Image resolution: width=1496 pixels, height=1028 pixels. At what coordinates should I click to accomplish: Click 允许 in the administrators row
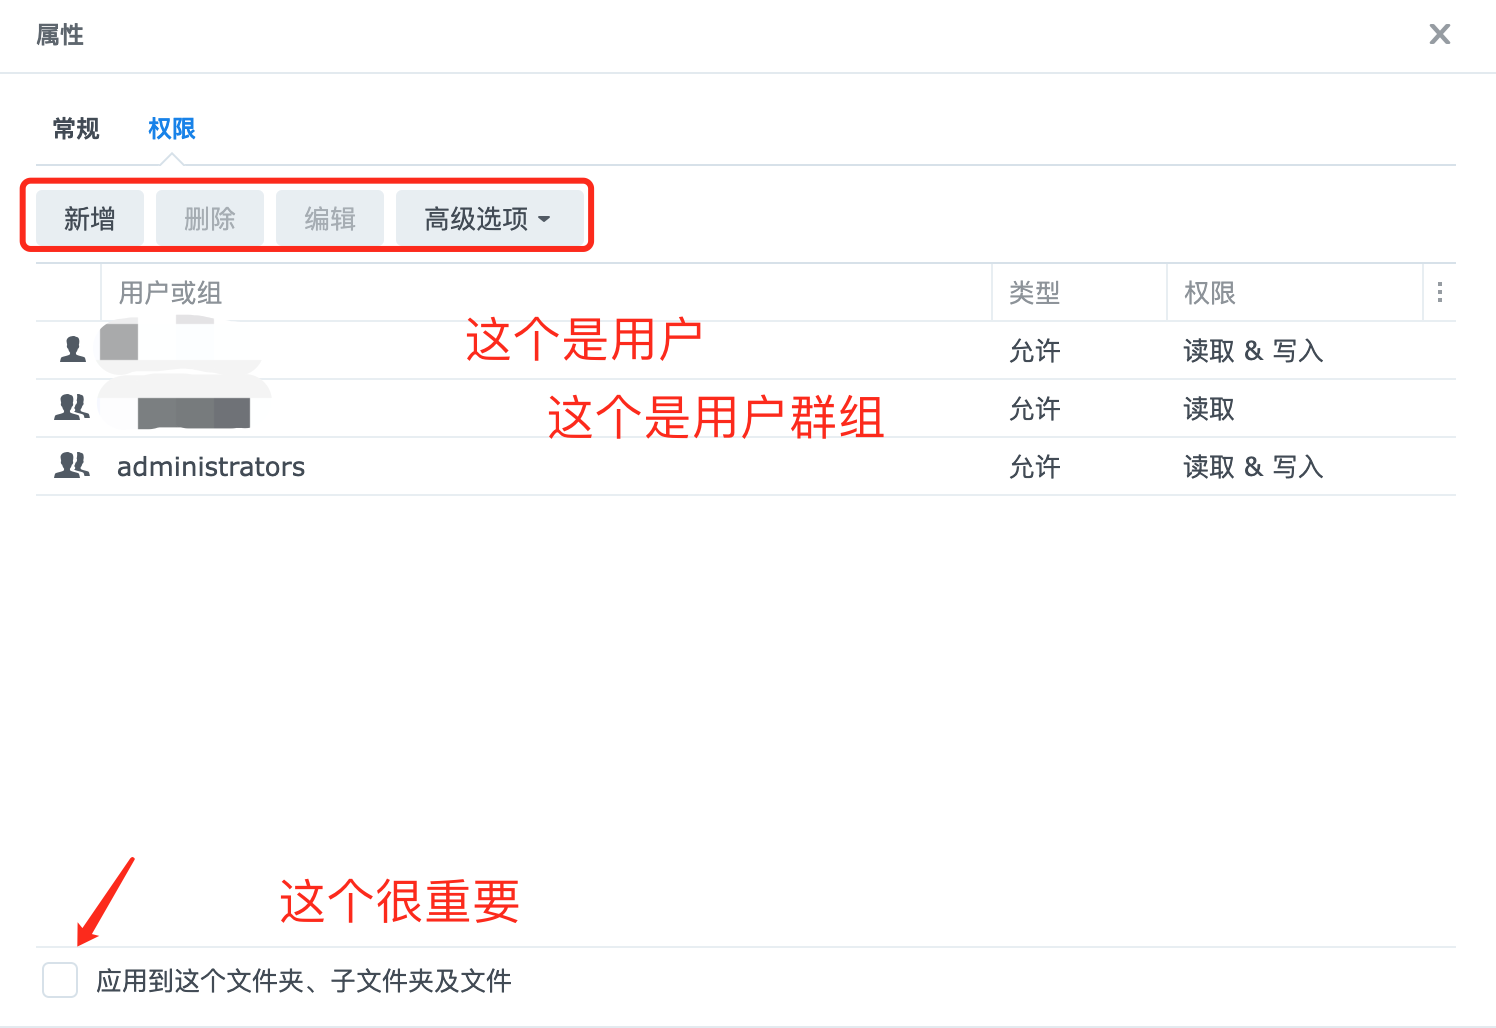pos(1035,467)
